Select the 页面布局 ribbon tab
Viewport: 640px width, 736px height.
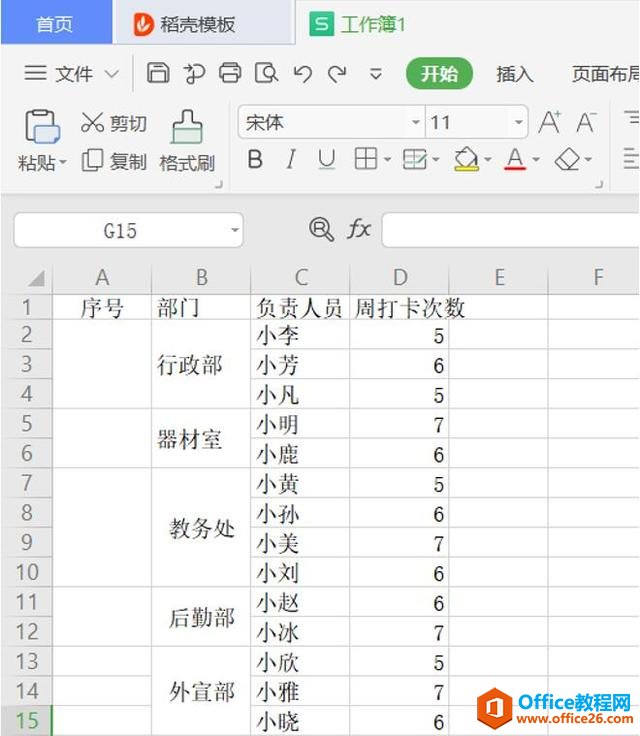pos(606,74)
